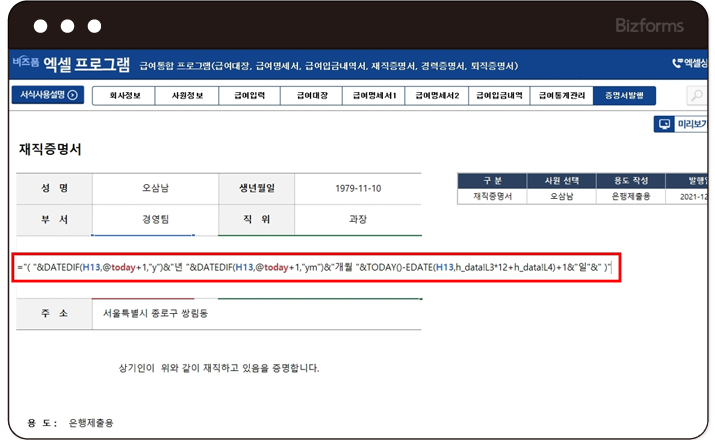Click the phone icon beside 엑셀
The height and width of the screenshot is (440, 715).
[x=678, y=63]
